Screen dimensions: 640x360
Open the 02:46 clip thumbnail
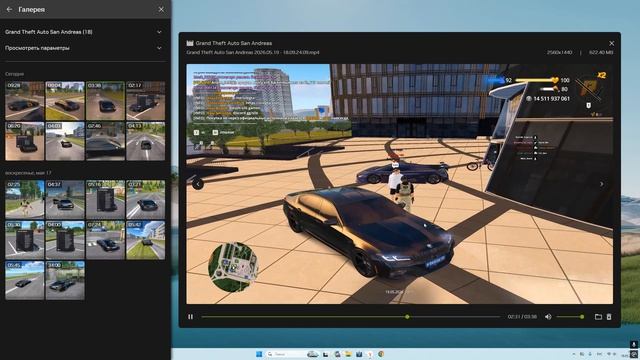[105, 141]
